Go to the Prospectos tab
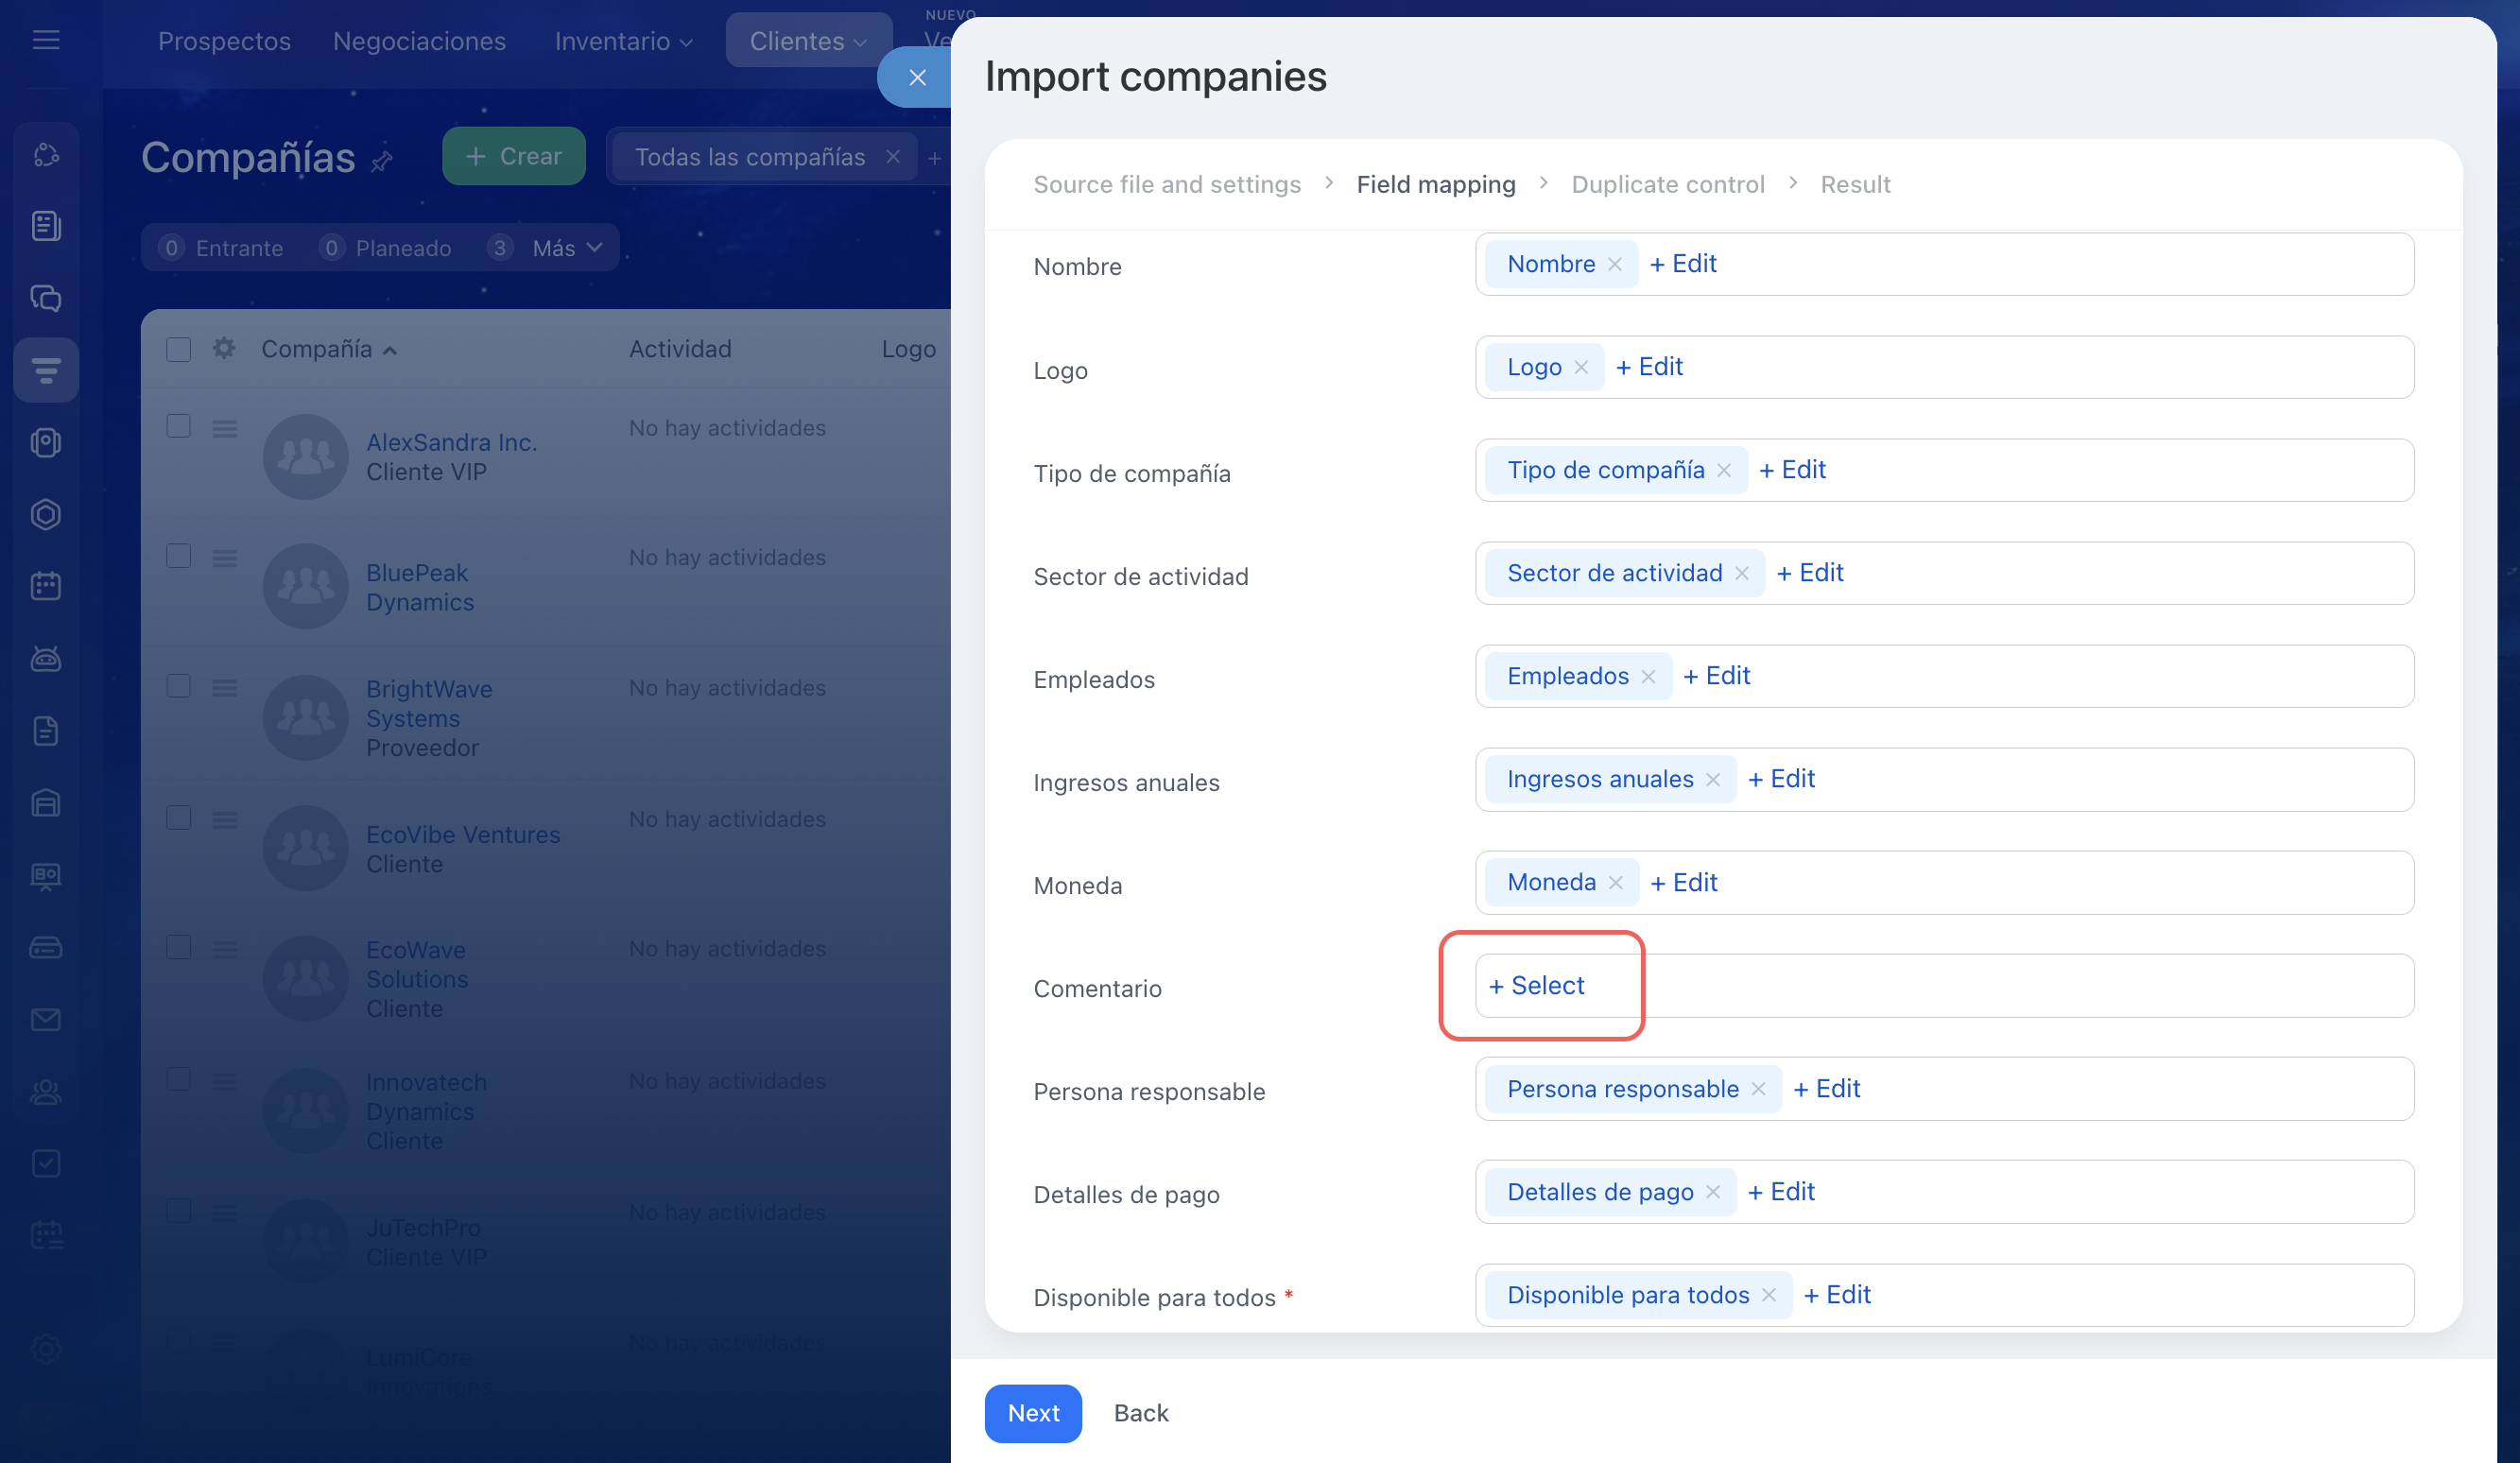 pyautogui.click(x=224, y=41)
